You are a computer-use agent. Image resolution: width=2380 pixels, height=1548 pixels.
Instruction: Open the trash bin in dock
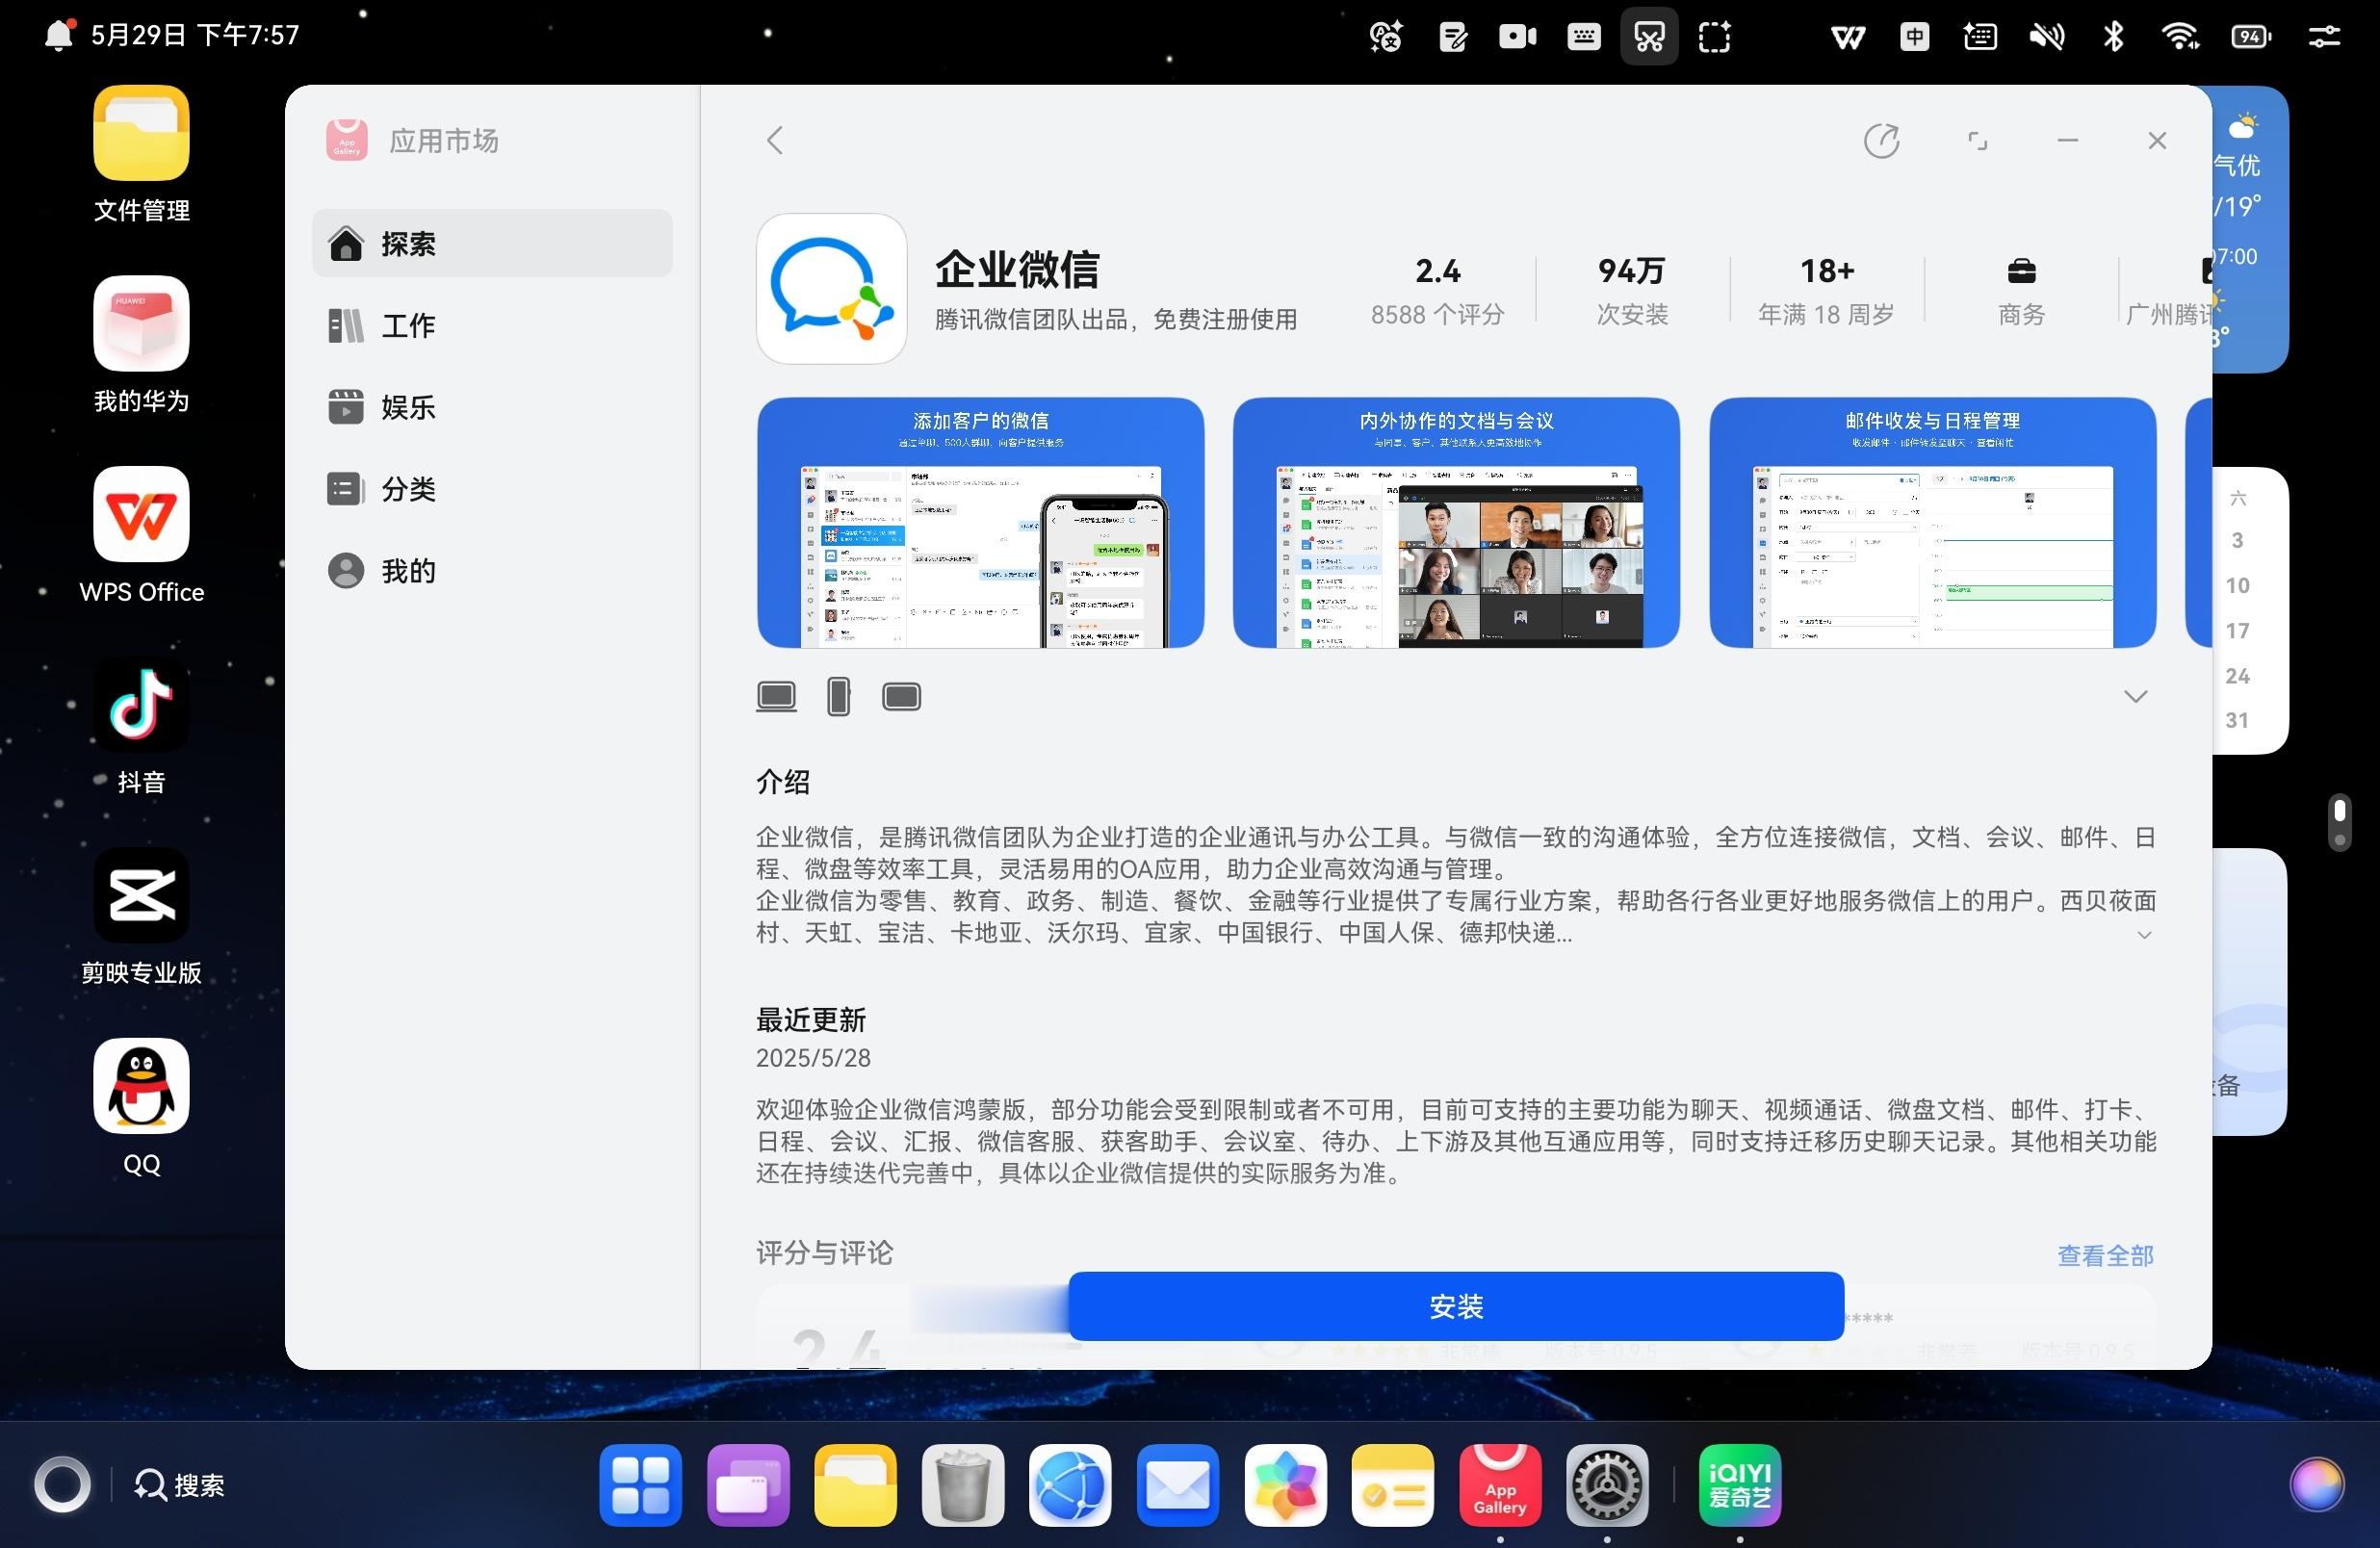pyautogui.click(x=962, y=1485)
